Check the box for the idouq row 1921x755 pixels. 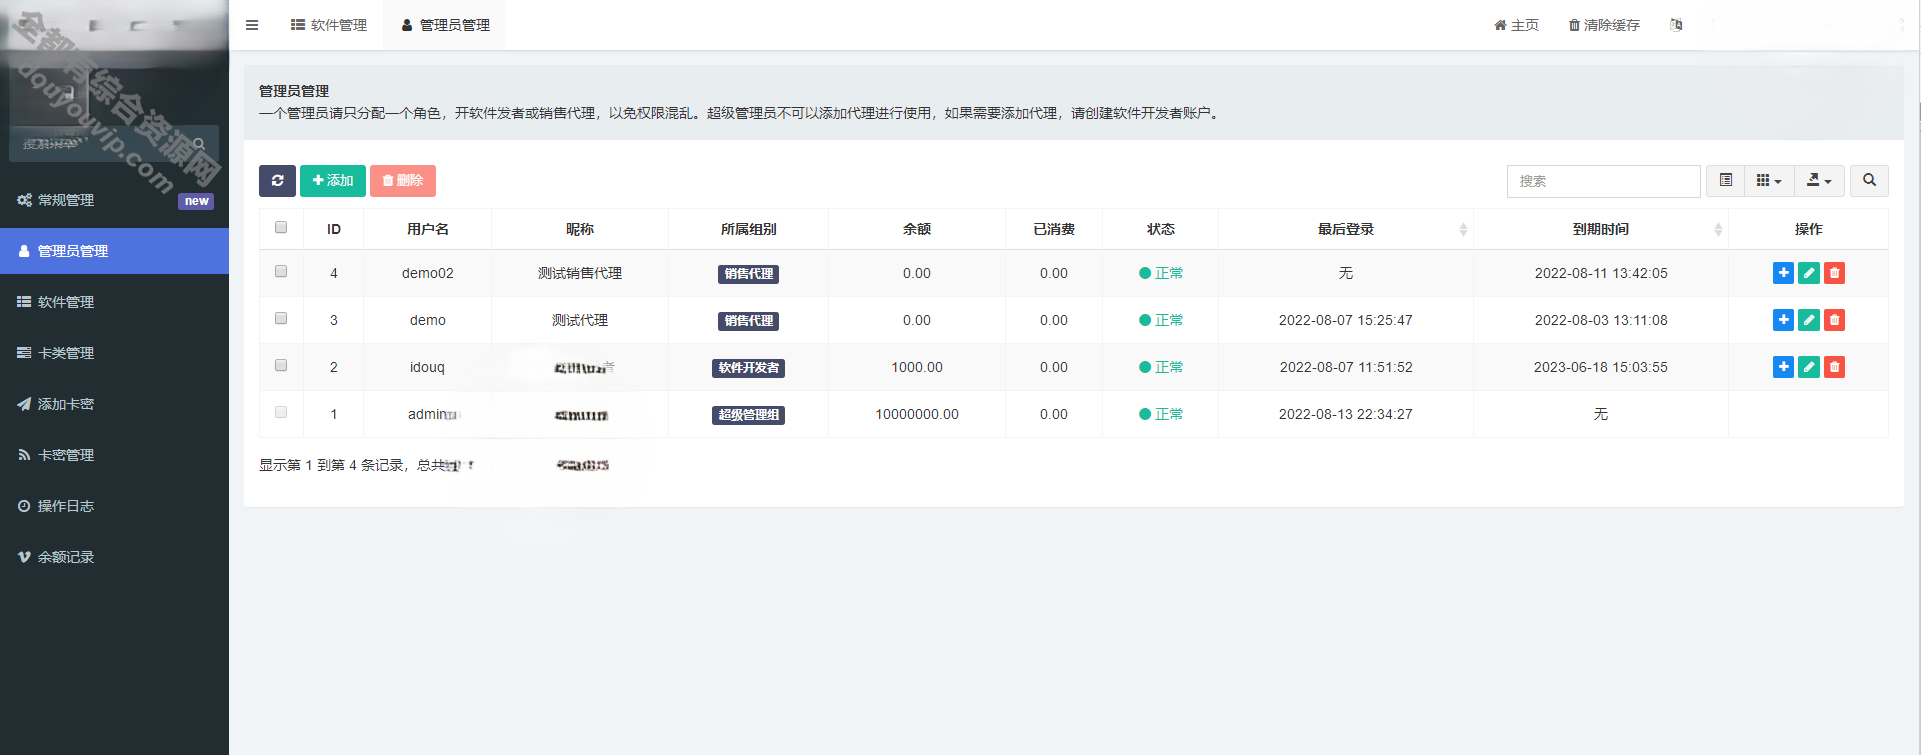pyautogui.click(x=281, y=365)
